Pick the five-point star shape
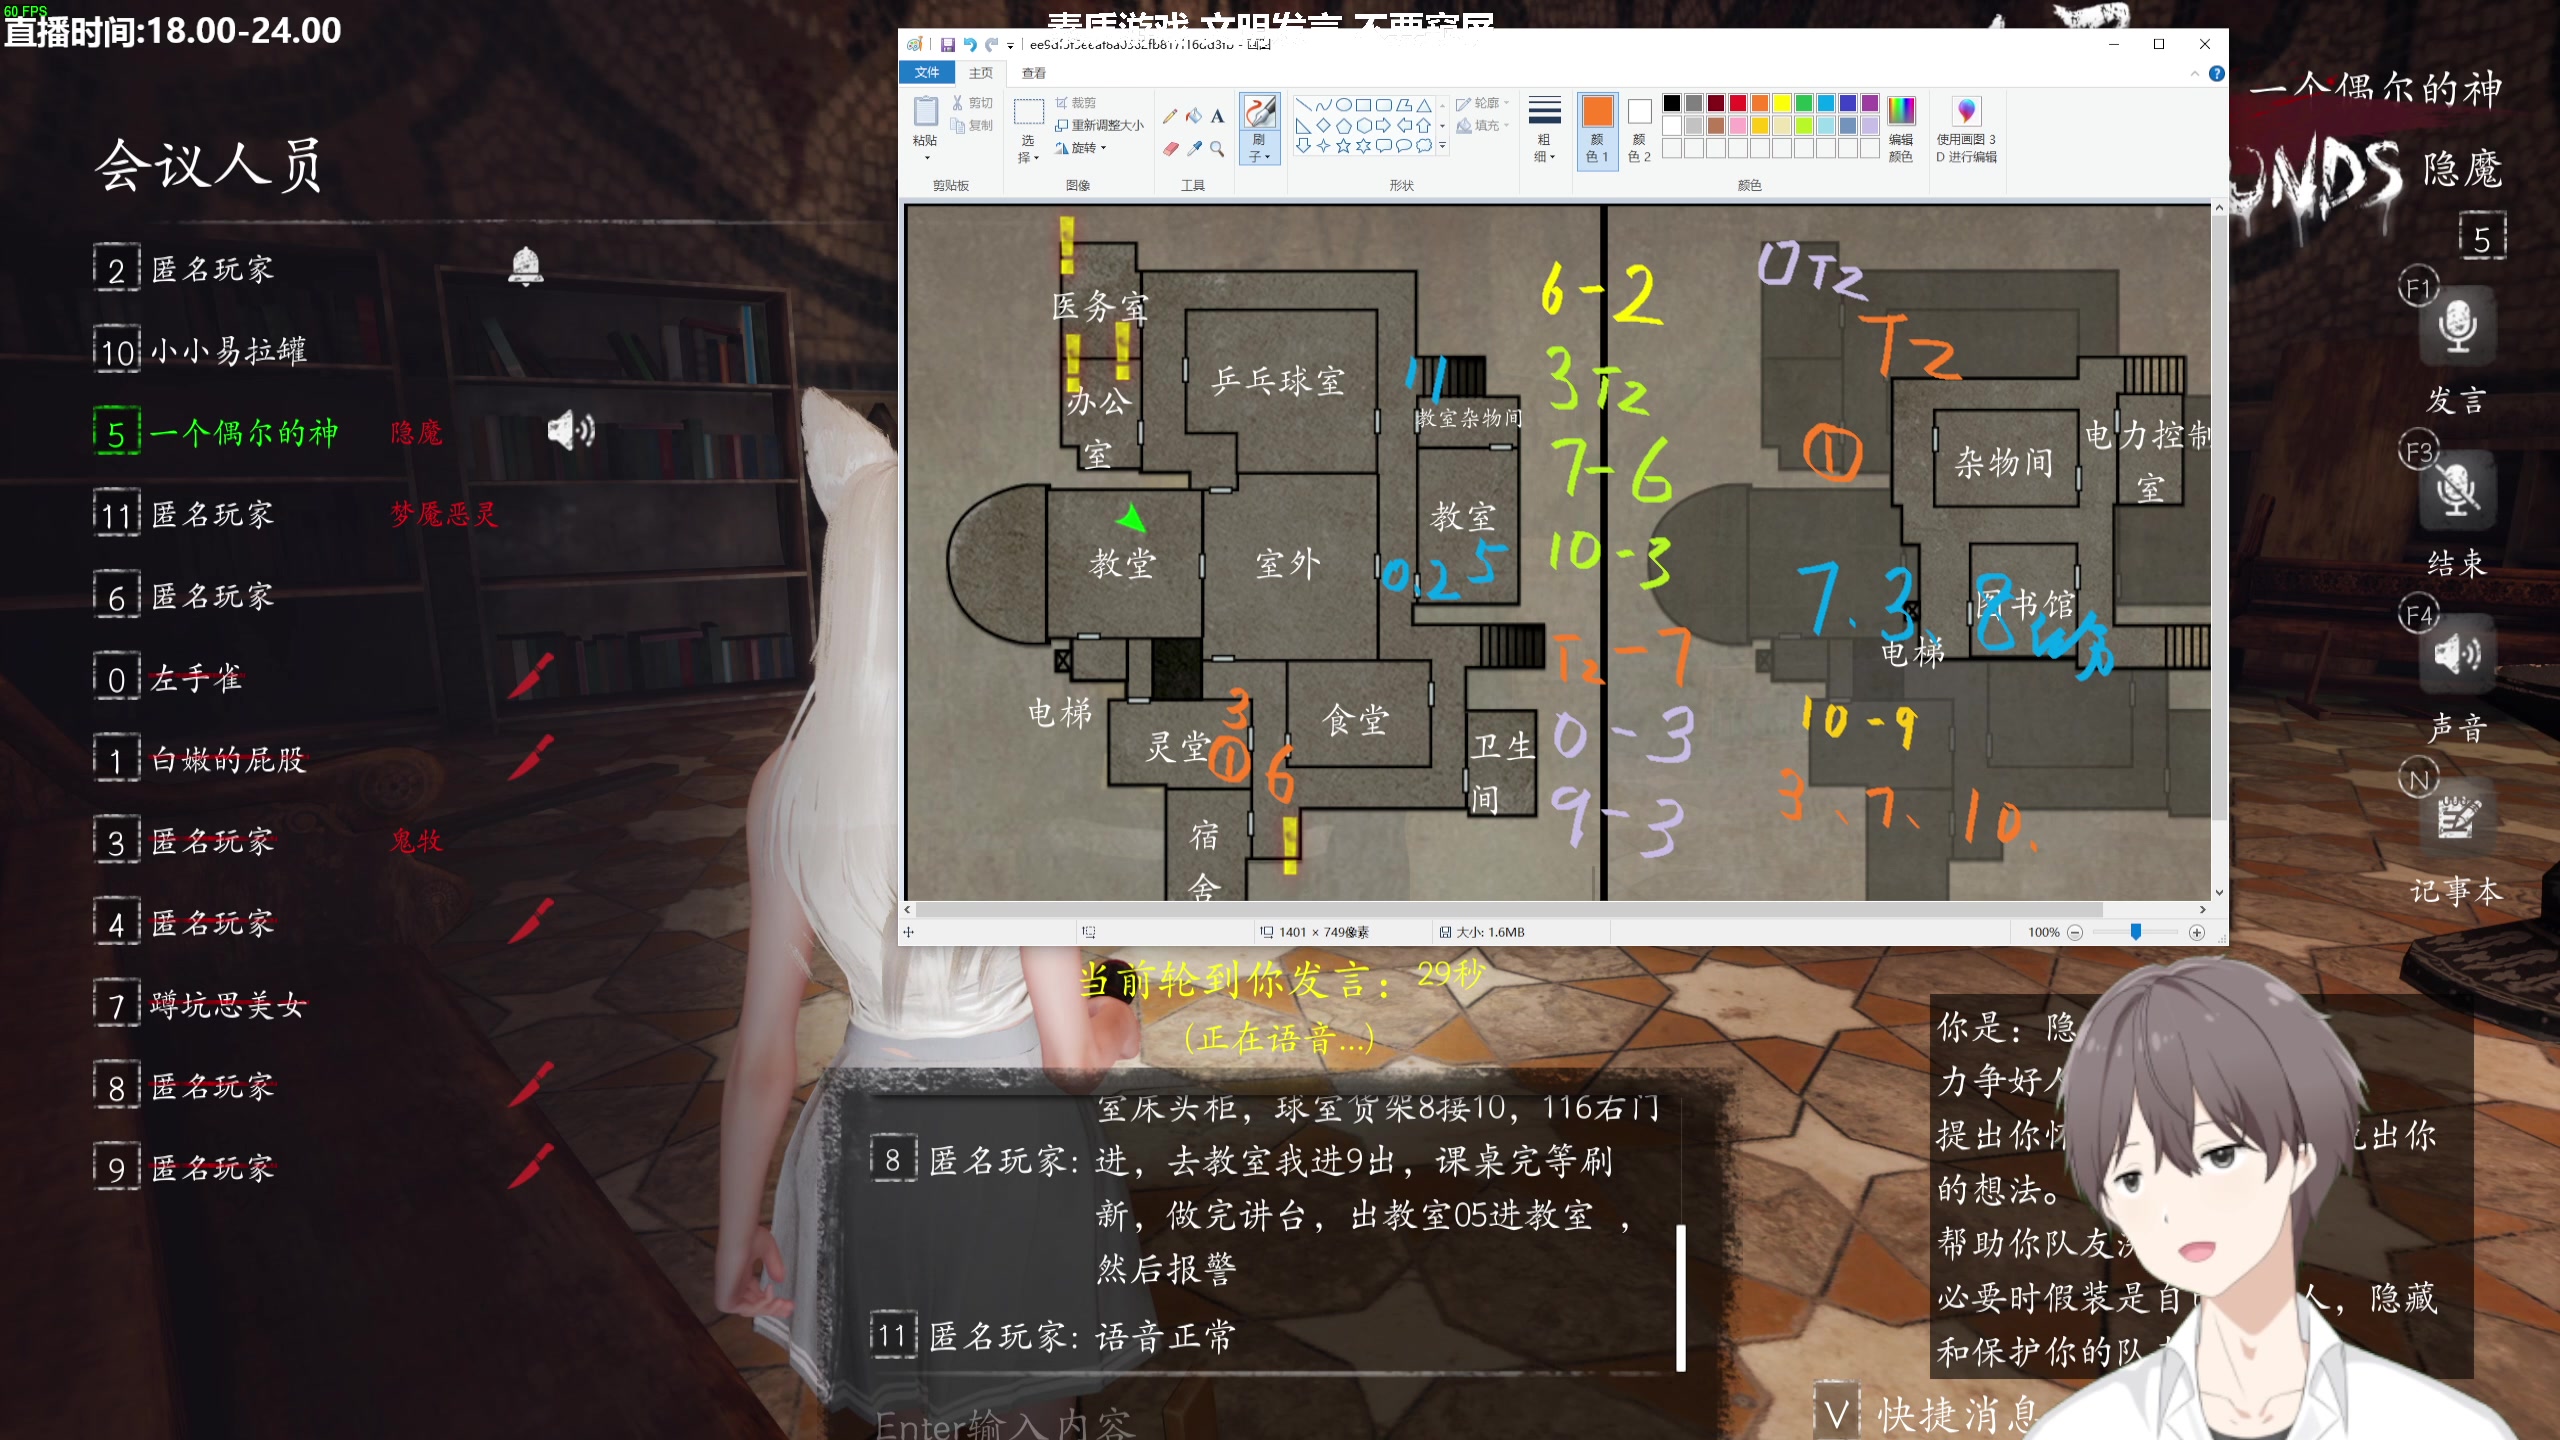Image resolution: width=2560 pixels, height=1440 pixels. pos(1344,146)
